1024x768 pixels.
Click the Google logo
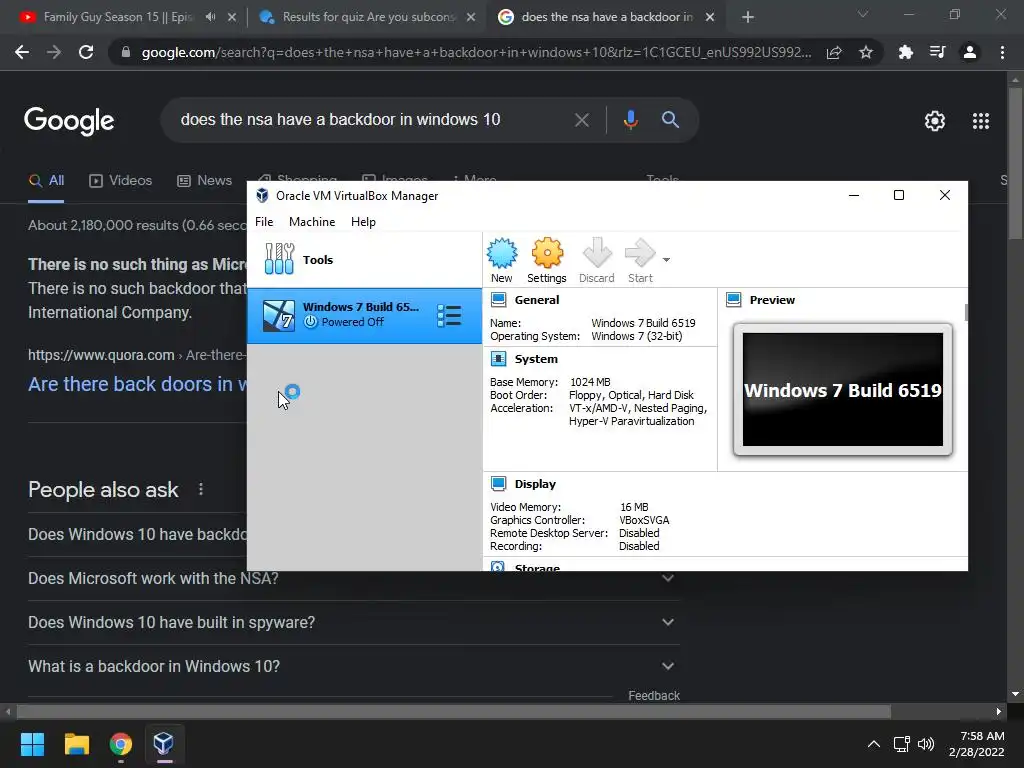(x=69, y=121)
